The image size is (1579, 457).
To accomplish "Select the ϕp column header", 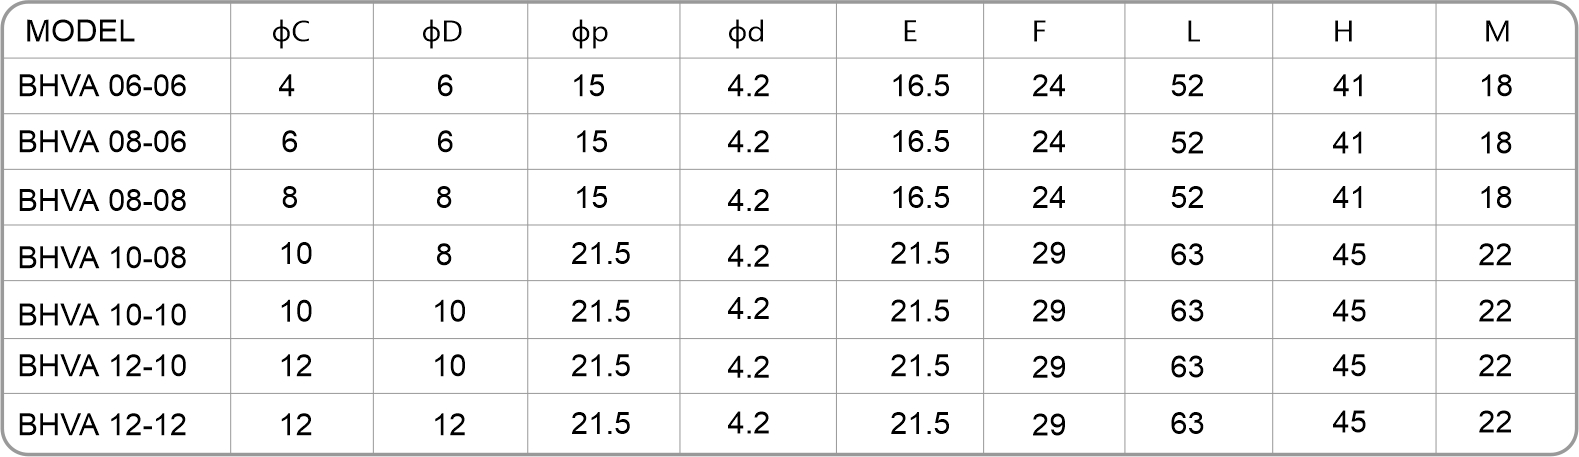I will coord(590,35).
